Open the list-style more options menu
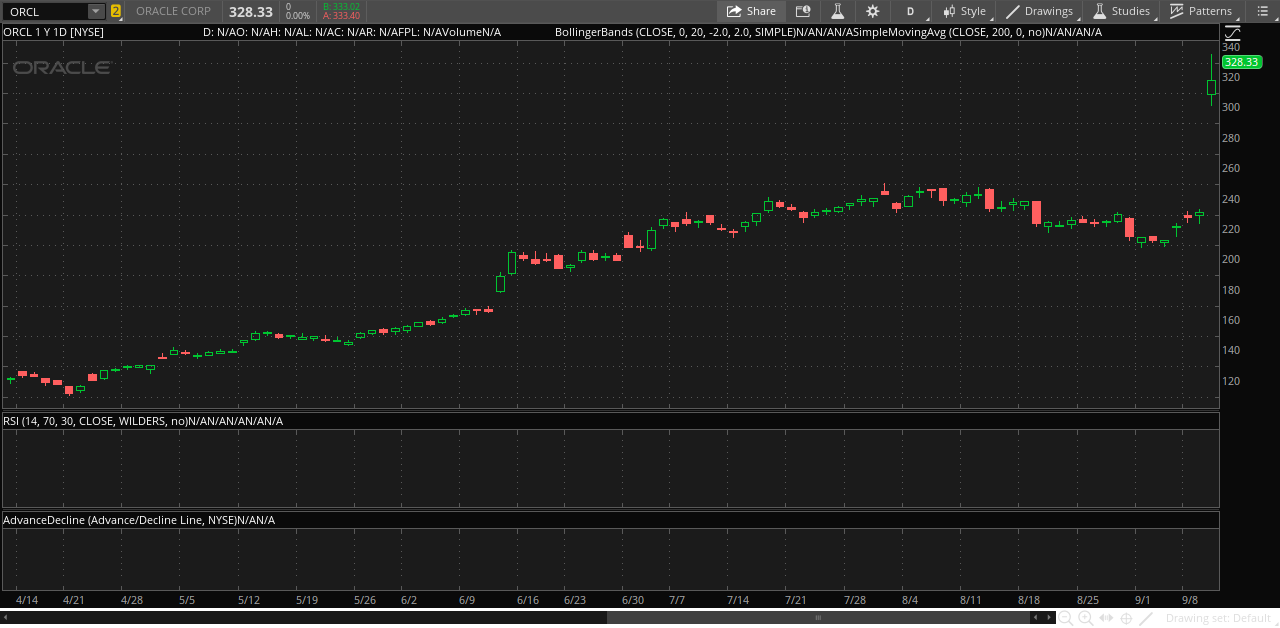 coord(1262,11)
